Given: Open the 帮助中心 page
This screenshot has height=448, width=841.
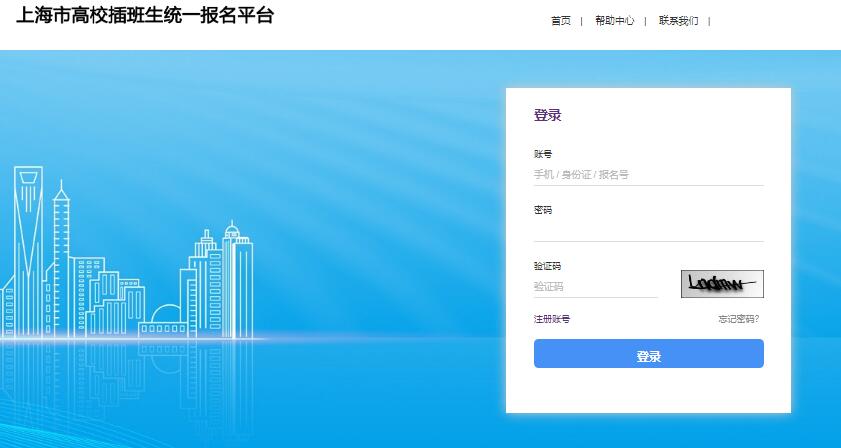Looking at the screenshot, I should tap(614, 21).
